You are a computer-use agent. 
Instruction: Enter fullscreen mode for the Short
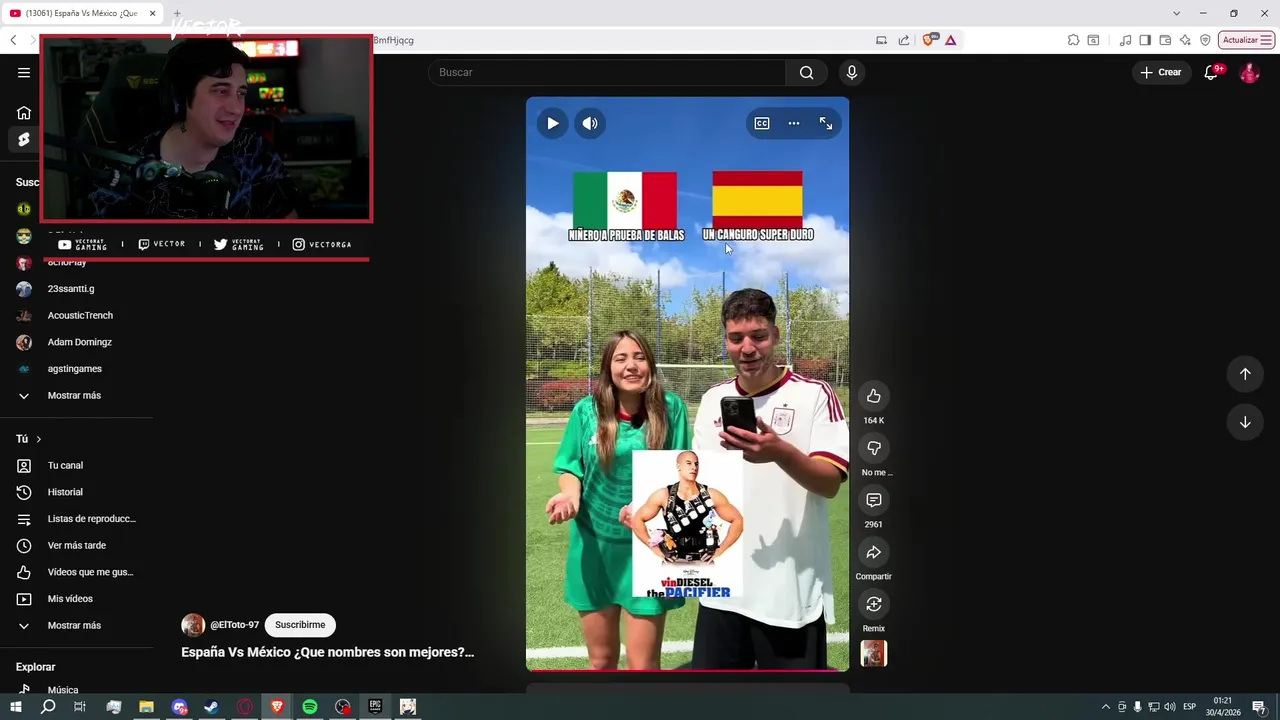[x=826, y=123]
